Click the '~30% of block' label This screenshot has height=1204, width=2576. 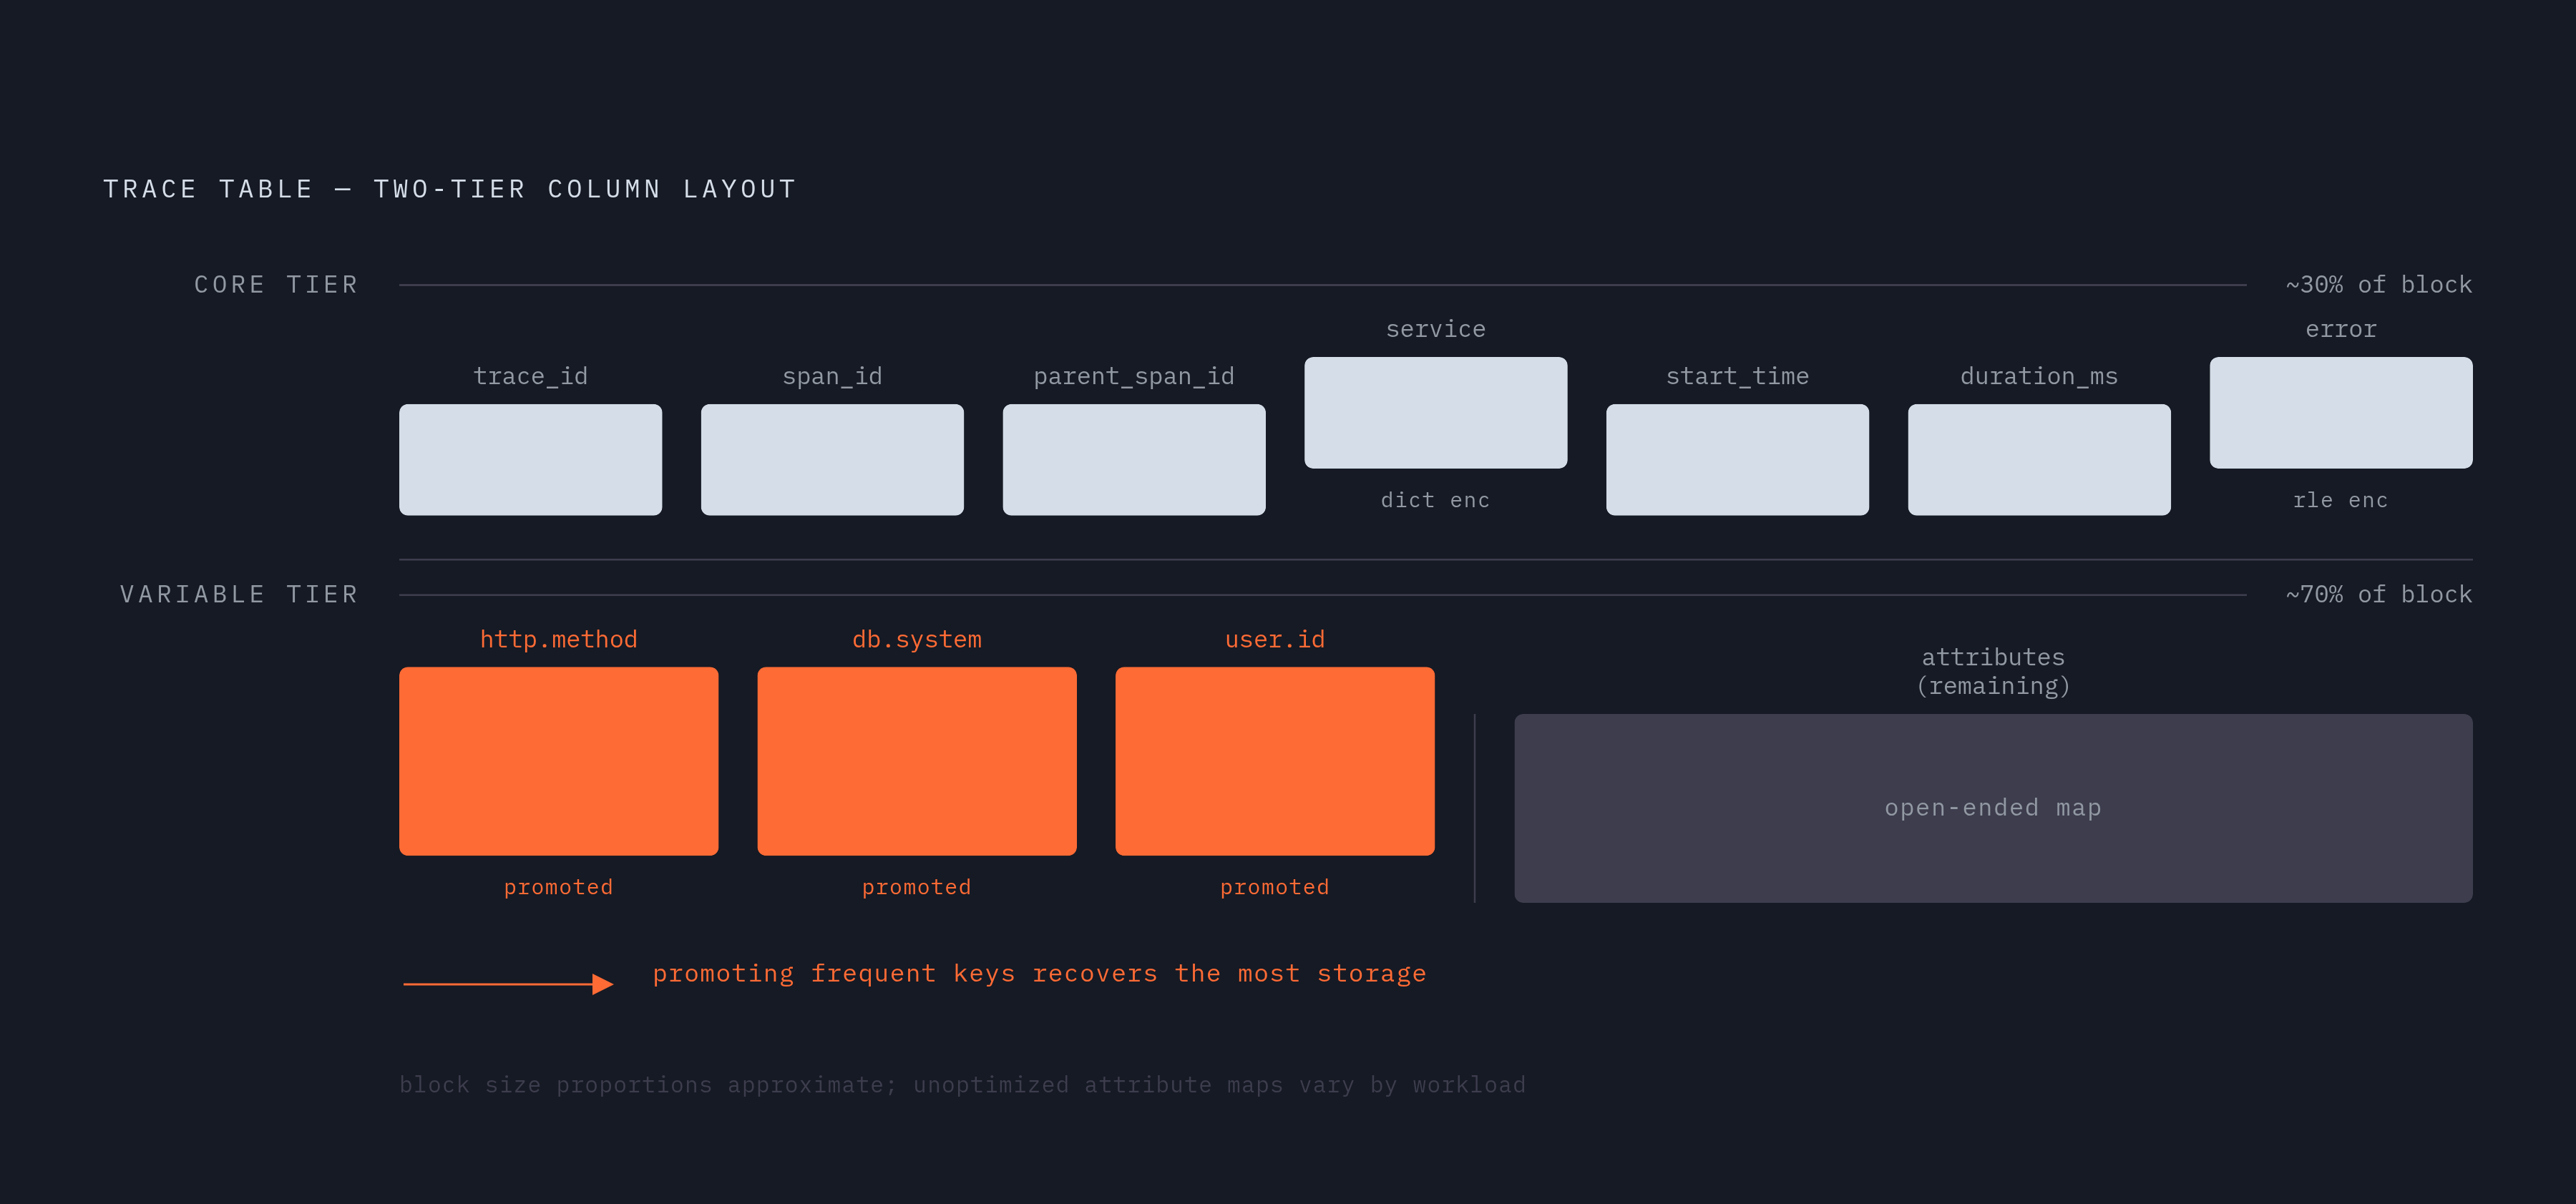[x=2379, y=285]
